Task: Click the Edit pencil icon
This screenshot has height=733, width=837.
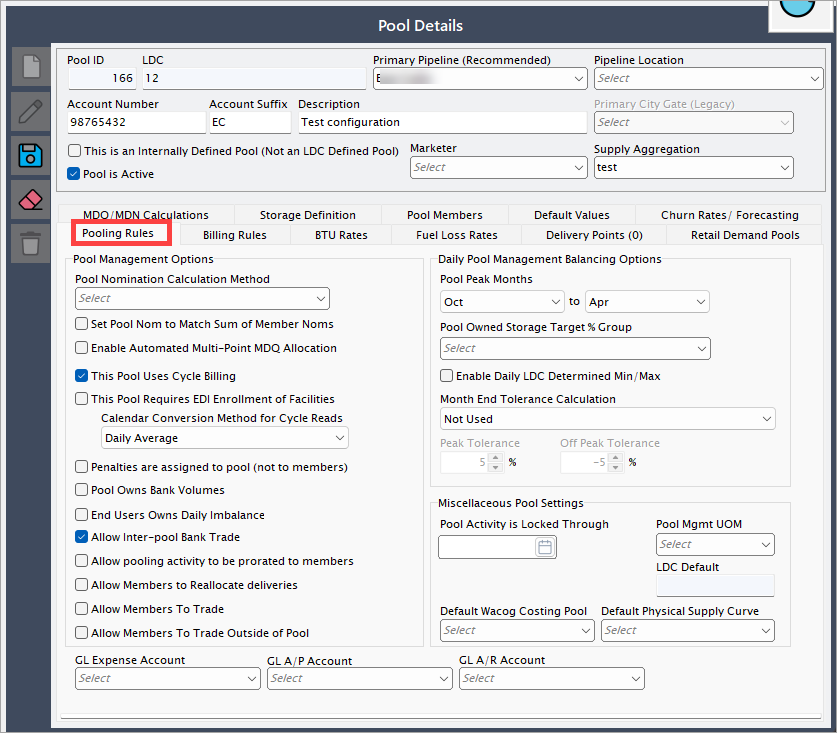Action: pyautogui.click(x=31, y=112)
